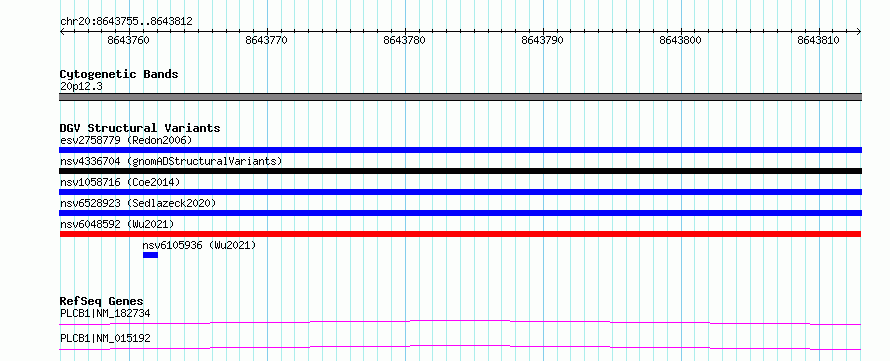890x361 pixels.
Task: Click the red bar for nsv6048592
Action: [x=460, y=234]
